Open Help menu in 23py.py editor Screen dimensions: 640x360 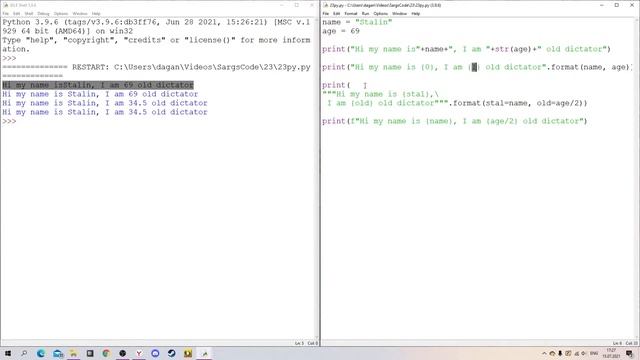point(416,13)
